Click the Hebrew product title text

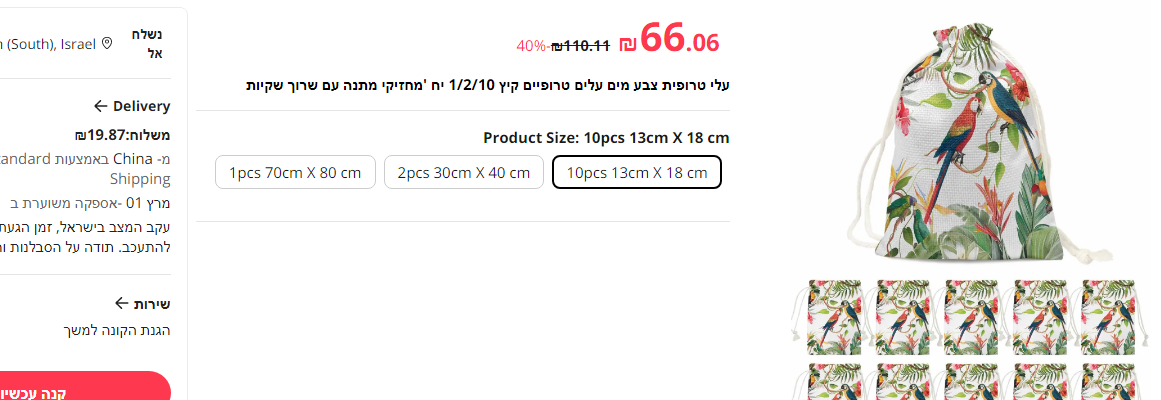488,85
